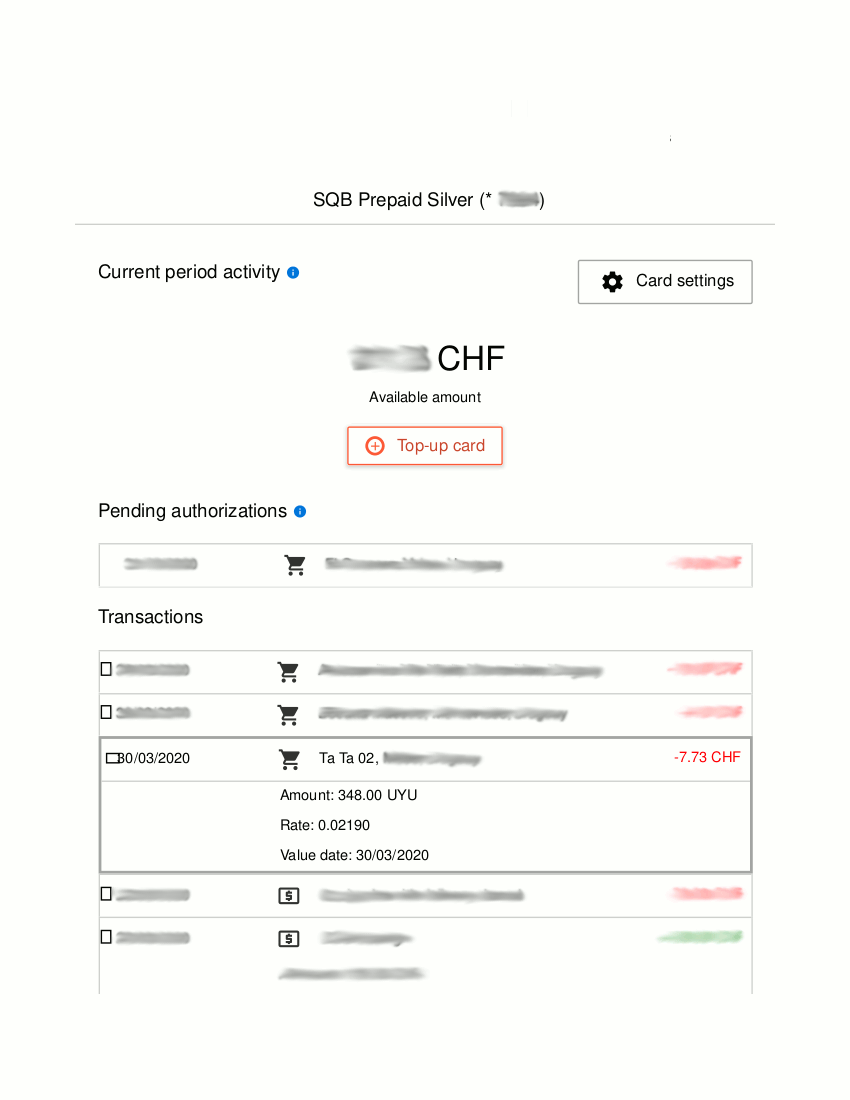Check the fourth transaction's checkbox
The image size is (850, 1100).
(x=106, y=893)
